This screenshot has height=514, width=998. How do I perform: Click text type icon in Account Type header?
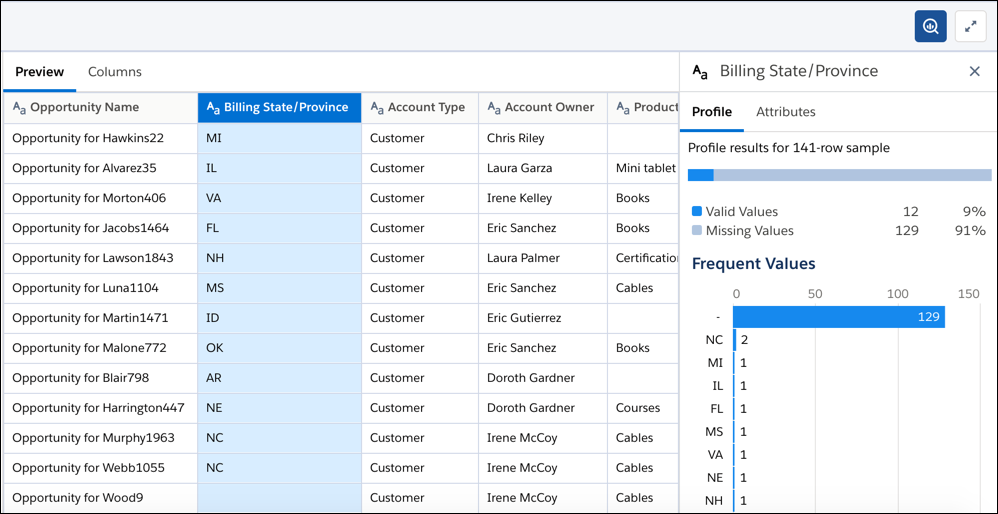[377, 107]
